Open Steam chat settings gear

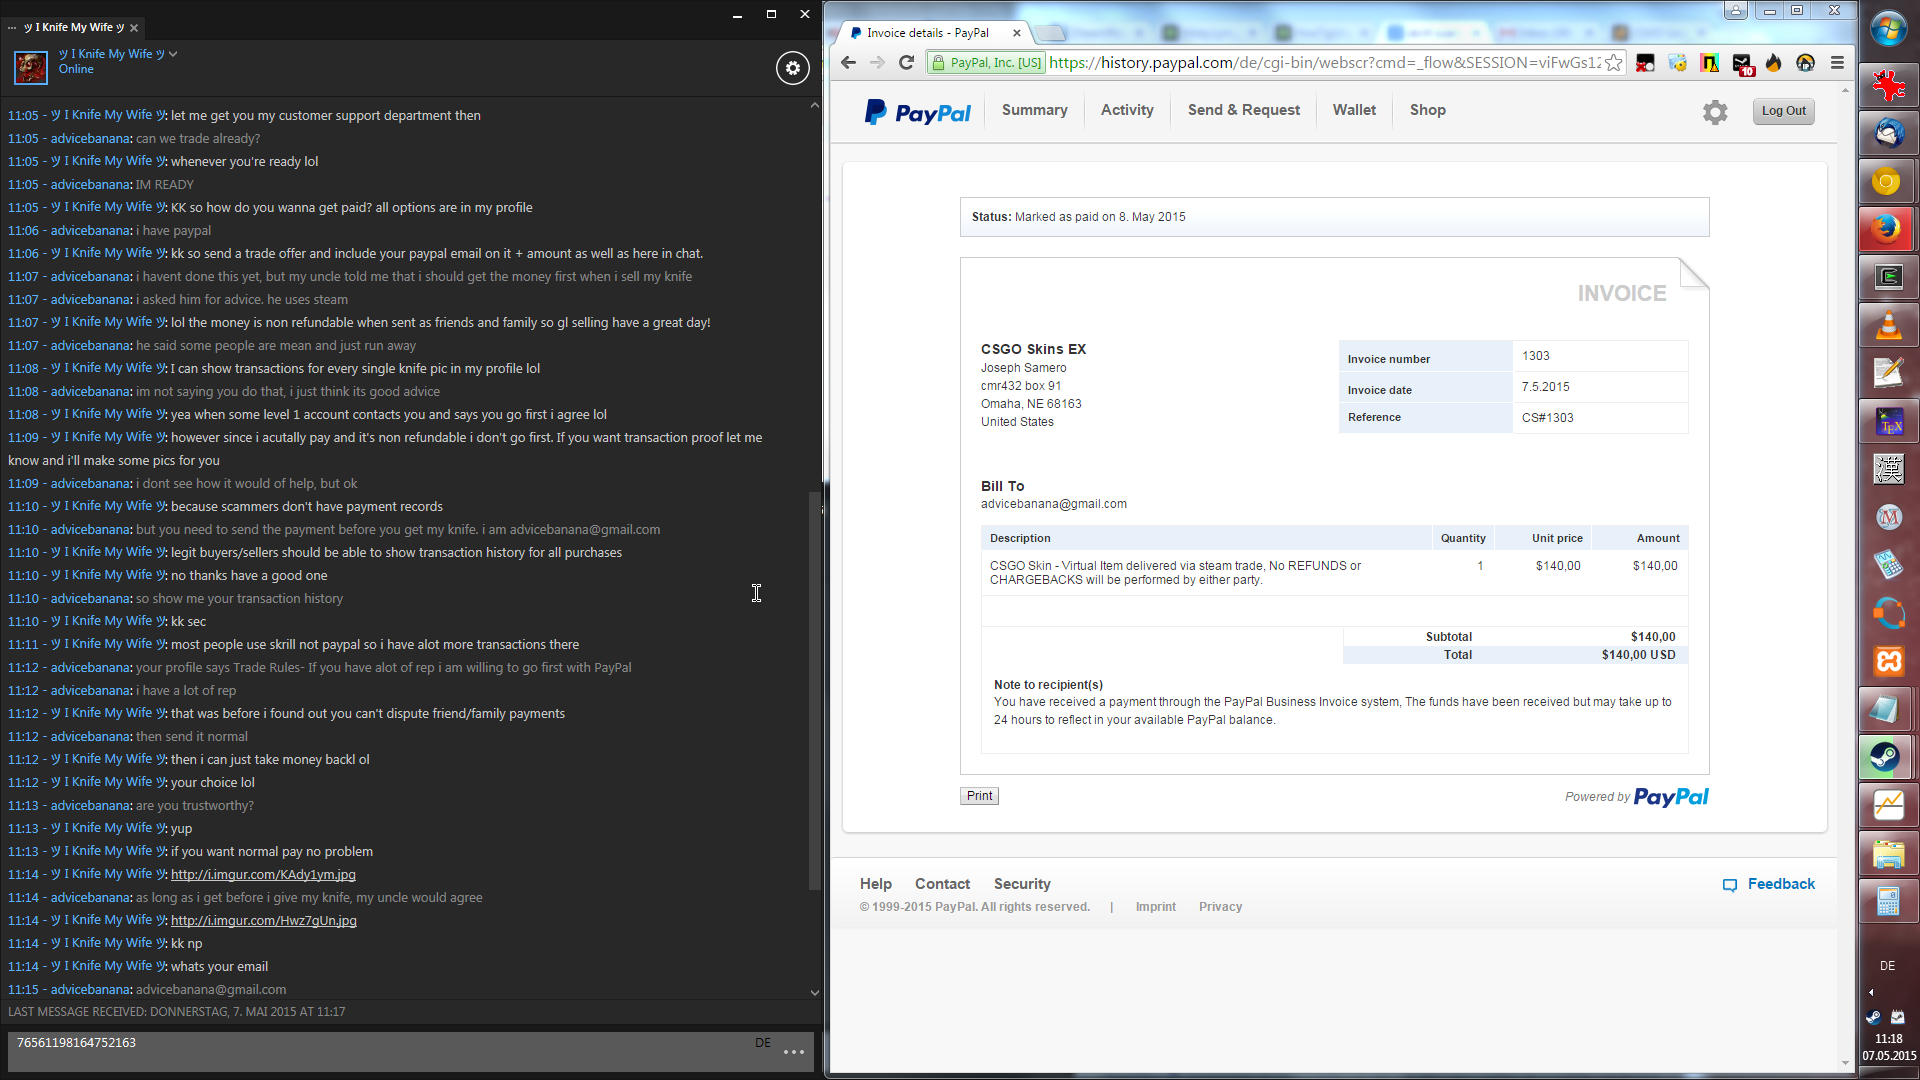[x=792, y=68]
